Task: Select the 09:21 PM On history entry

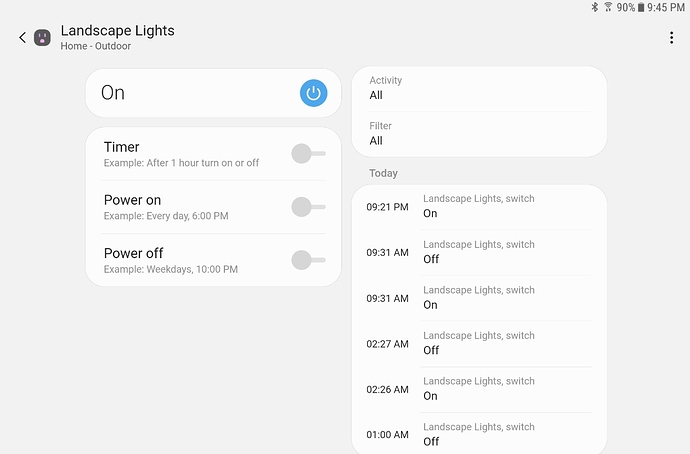Action: (x=479, y=206)
